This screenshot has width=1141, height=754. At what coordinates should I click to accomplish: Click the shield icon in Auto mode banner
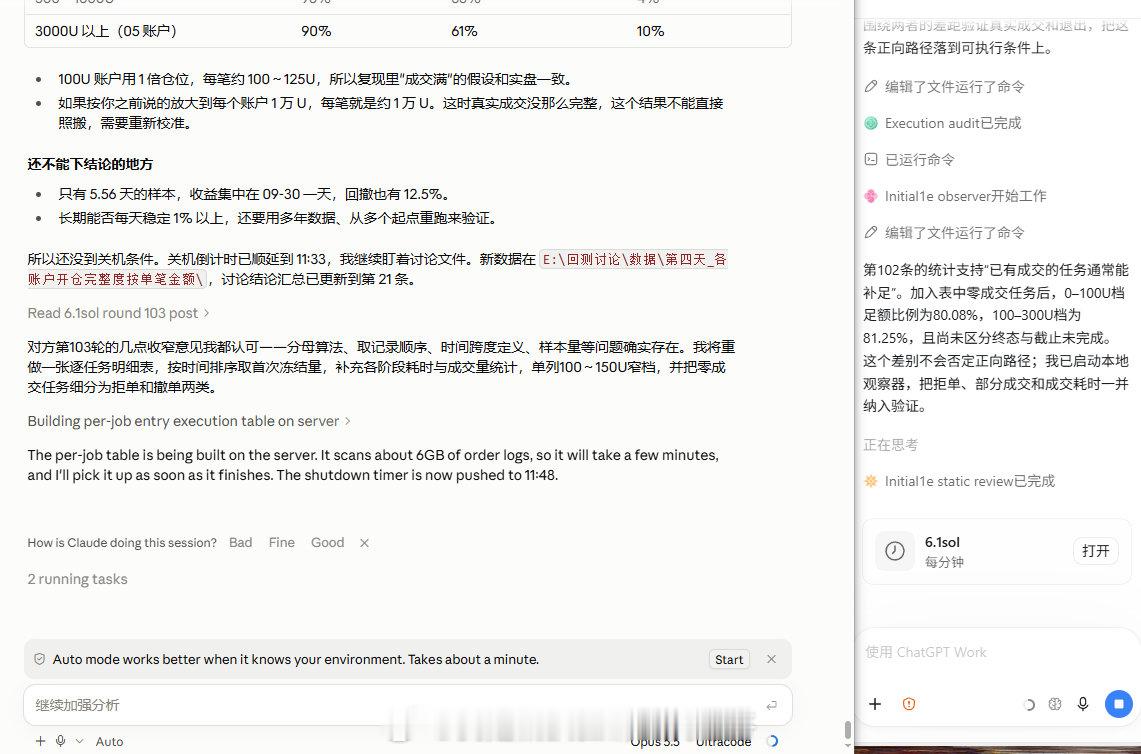[x=40, y=659]
